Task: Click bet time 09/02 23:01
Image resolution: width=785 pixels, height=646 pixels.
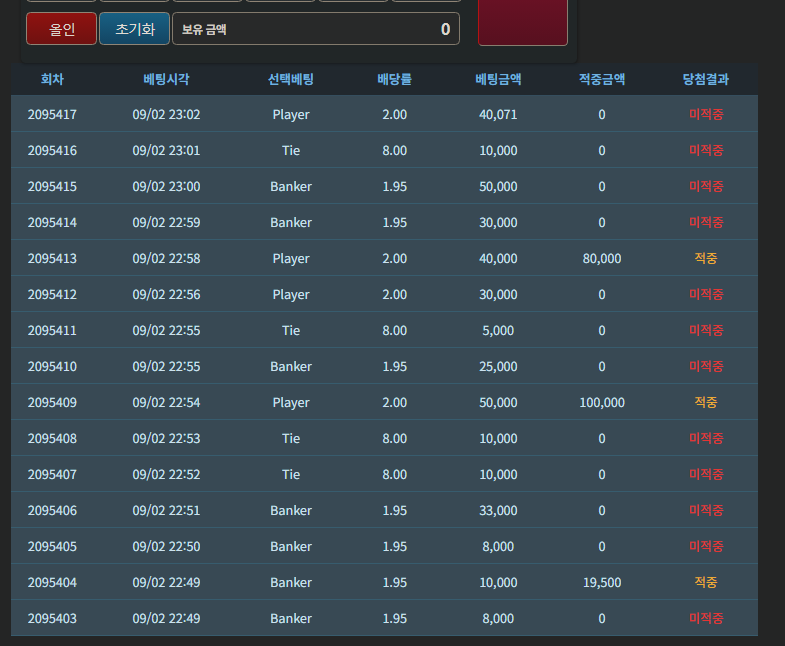Action: click(x=166, y=151)
